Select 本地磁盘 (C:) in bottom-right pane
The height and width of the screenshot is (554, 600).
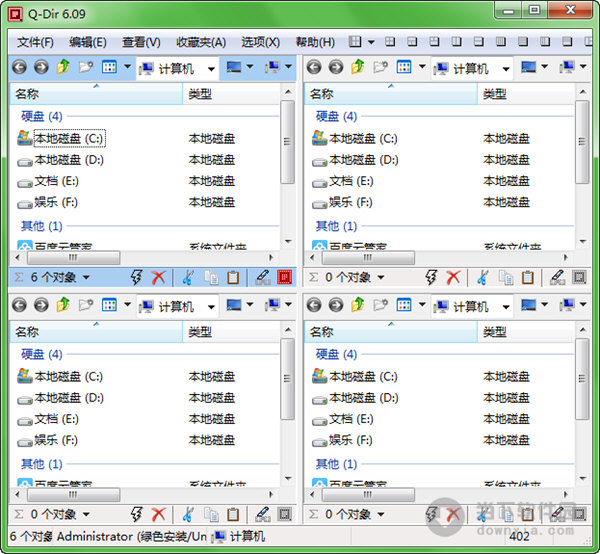[x=363, y=376]
